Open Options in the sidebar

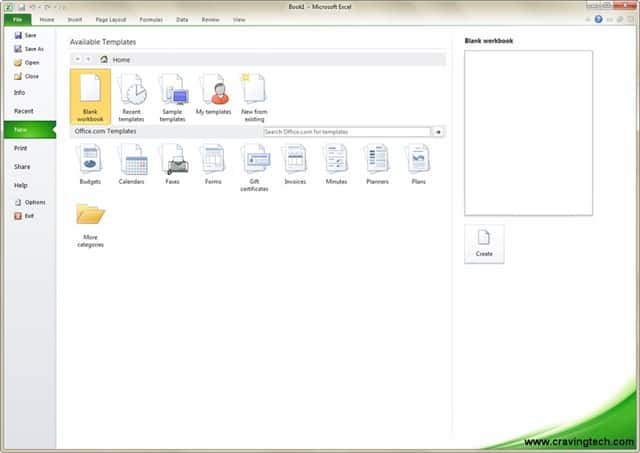click(x=30, y=202)
